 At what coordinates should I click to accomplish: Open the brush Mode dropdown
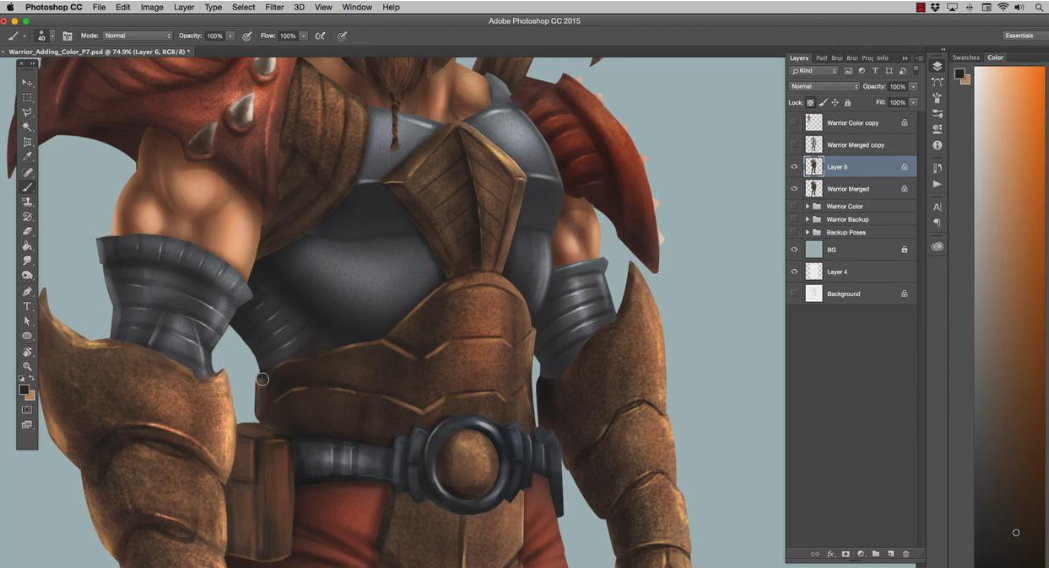click(137, 36)
